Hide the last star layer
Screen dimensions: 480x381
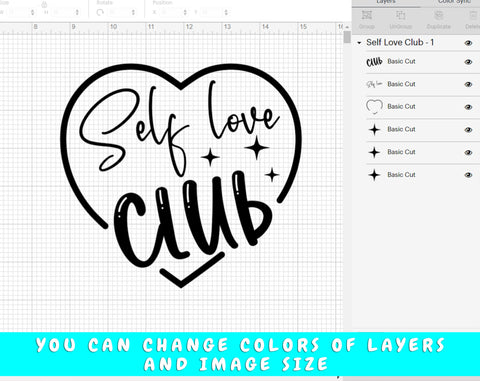pos(468,175)
